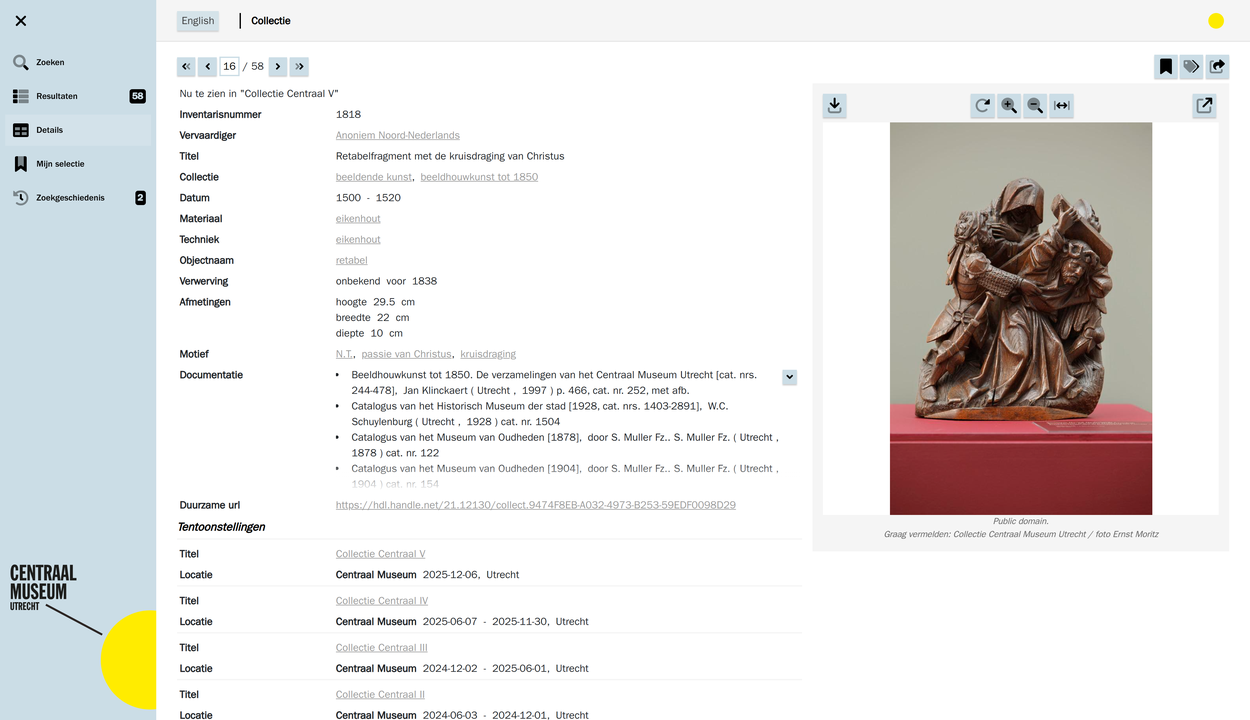This screenshot has height=720, width=1250.
Task: Open the Anoniem Noord-Nederlands link
Action: [x=397, y=135]
